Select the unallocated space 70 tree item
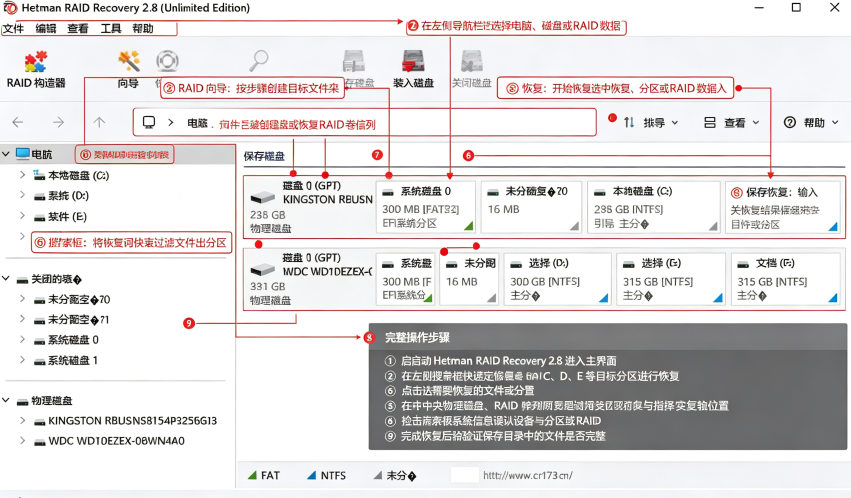851x498 pixels. point(79,299)
